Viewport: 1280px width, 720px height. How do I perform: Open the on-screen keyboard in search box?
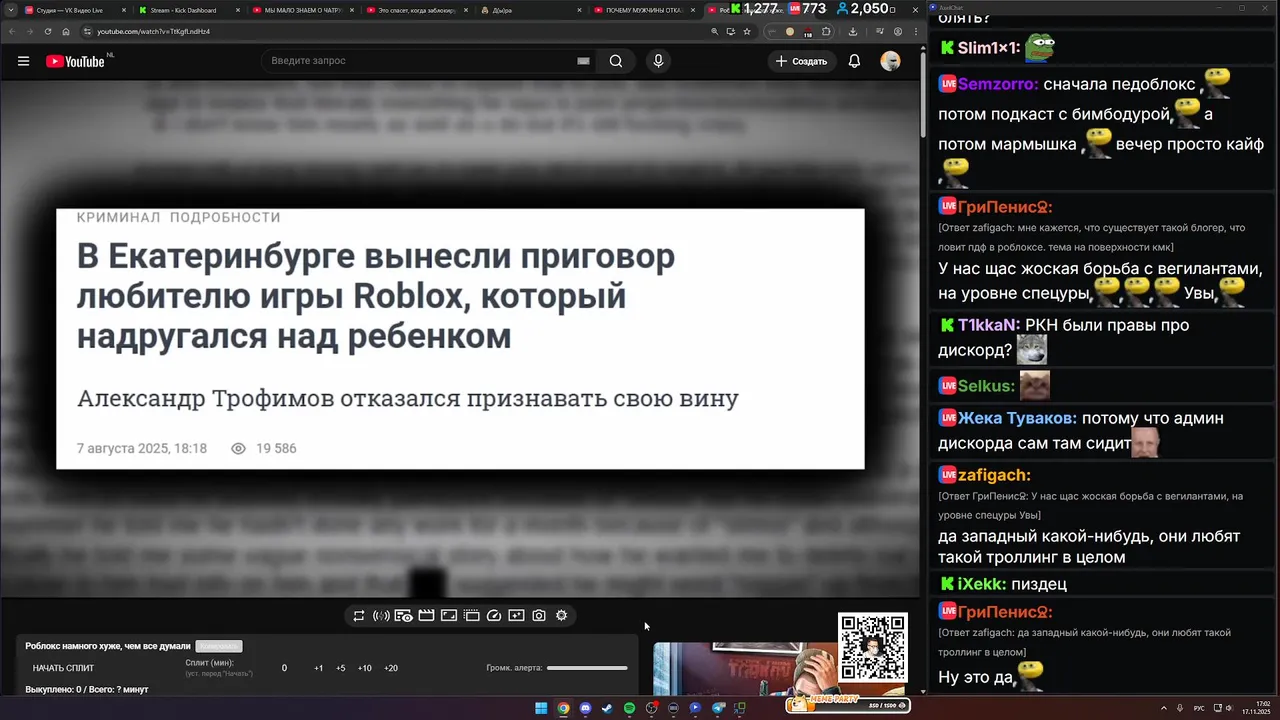pyautogui.click(x=583, y=61)
